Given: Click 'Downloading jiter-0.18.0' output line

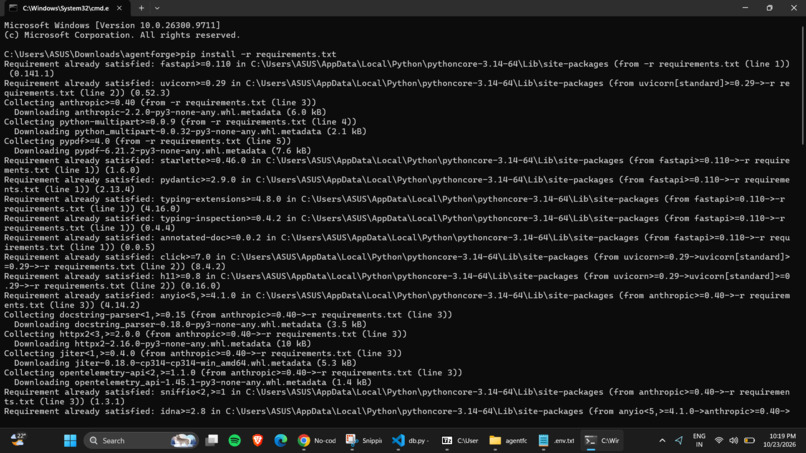Looking at the screenshot, I should click(x=185, y=363).
